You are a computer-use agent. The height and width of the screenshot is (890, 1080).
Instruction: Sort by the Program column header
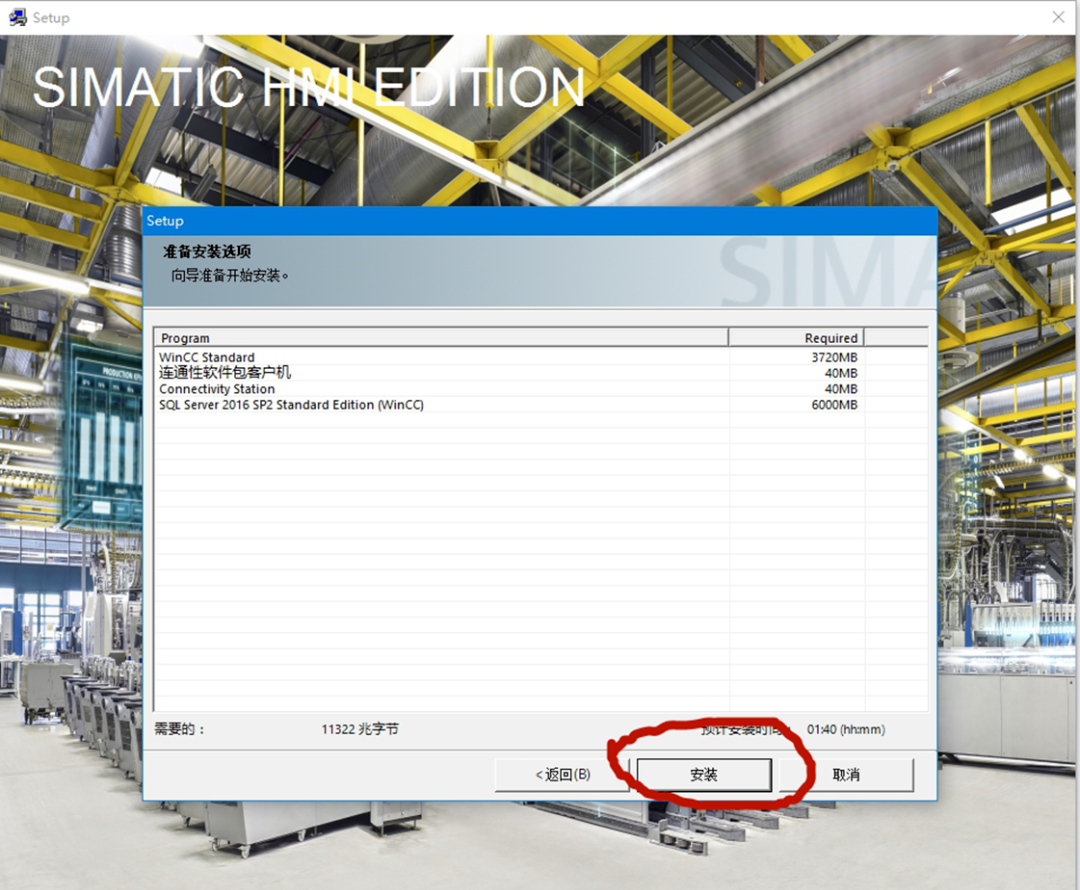[441, 338]
